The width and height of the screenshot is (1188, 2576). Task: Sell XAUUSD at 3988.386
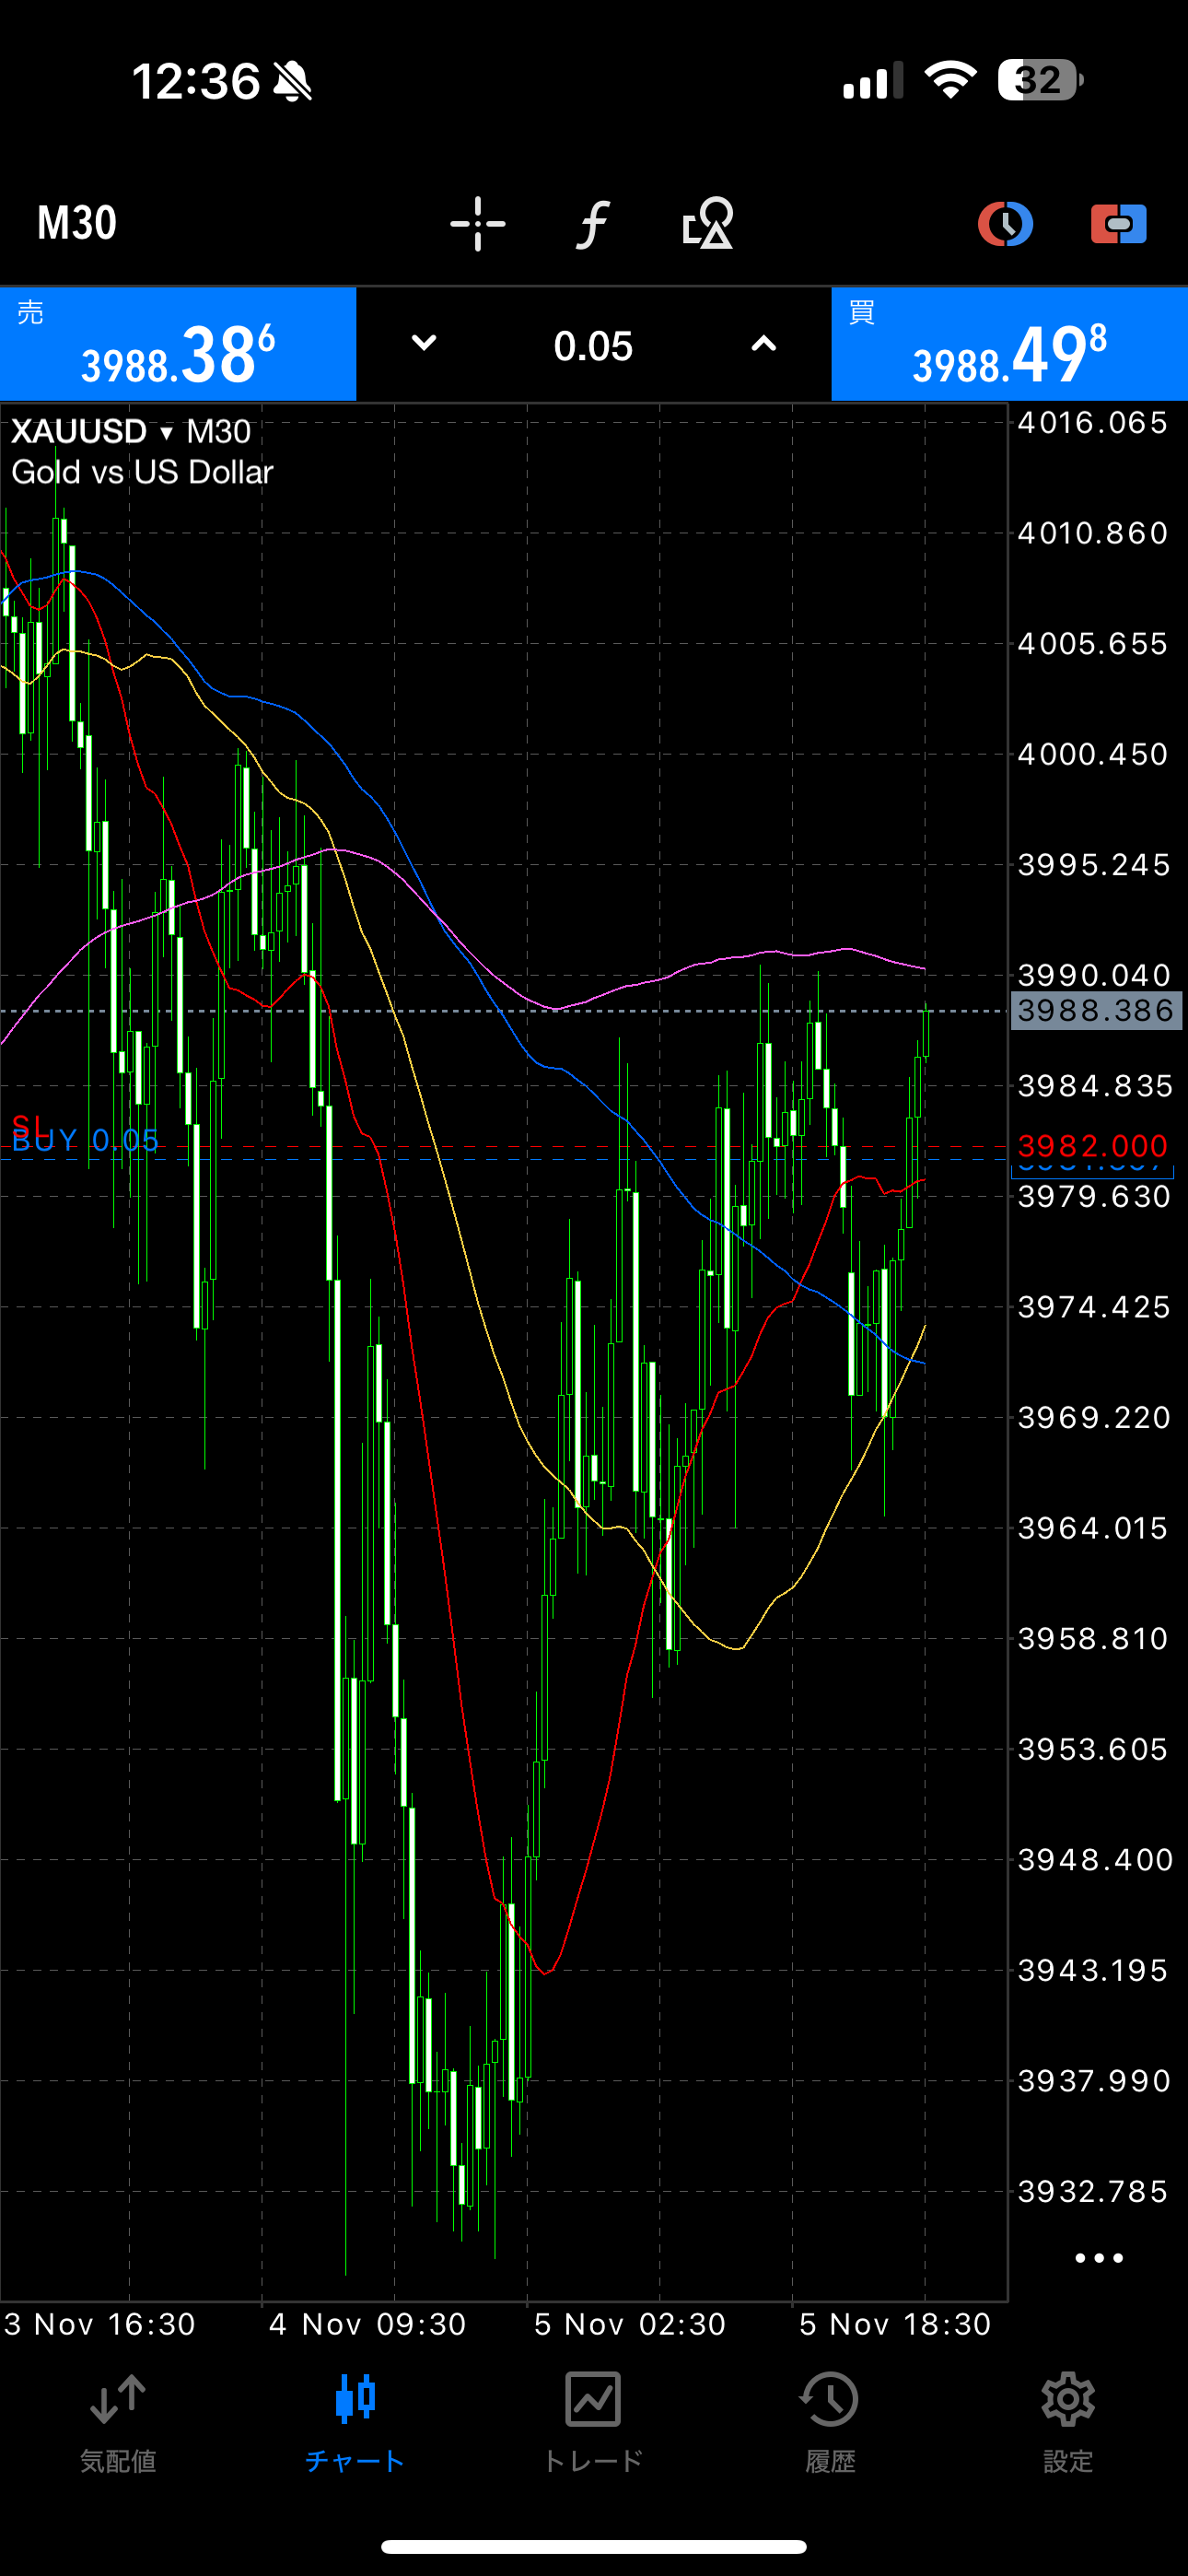pyautogui.click(x=178, y=345)
